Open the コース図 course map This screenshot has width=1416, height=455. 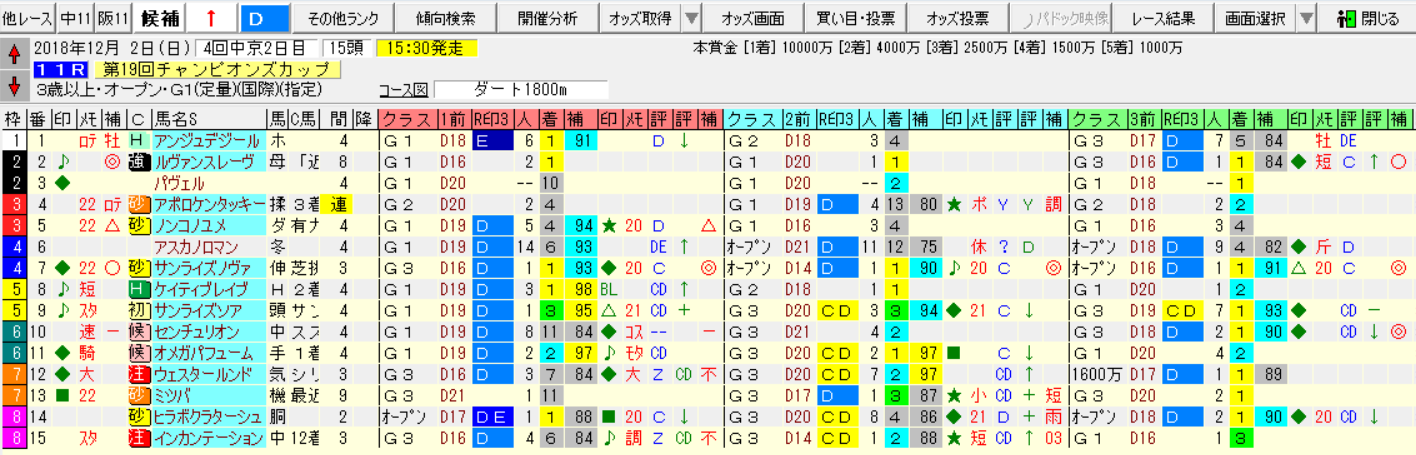pos(406,89)
